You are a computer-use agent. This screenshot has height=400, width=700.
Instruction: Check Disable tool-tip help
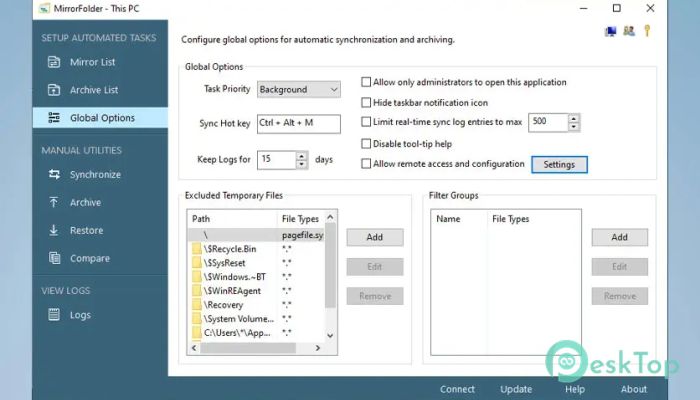366,144
